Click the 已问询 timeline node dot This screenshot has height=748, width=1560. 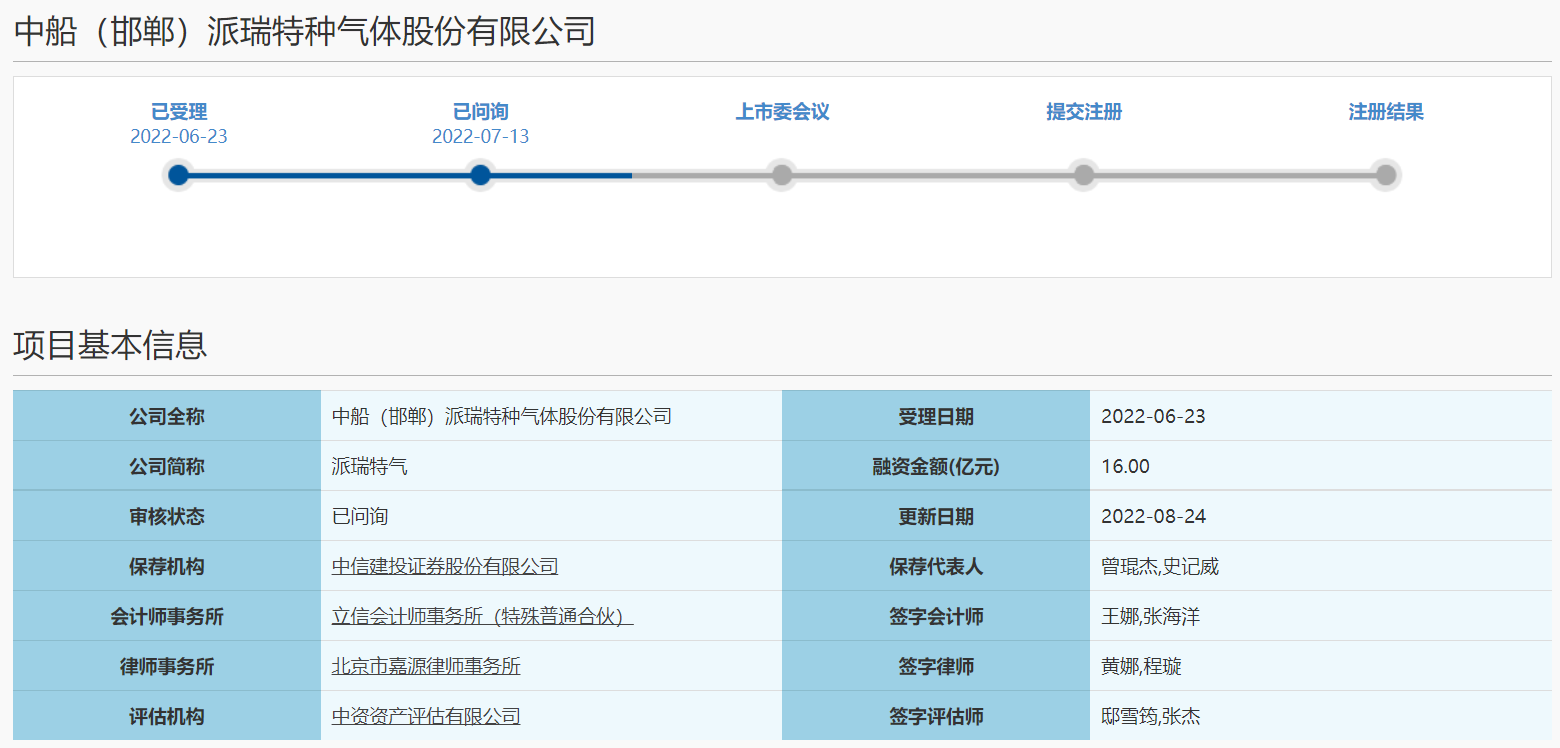pos(481,175)
